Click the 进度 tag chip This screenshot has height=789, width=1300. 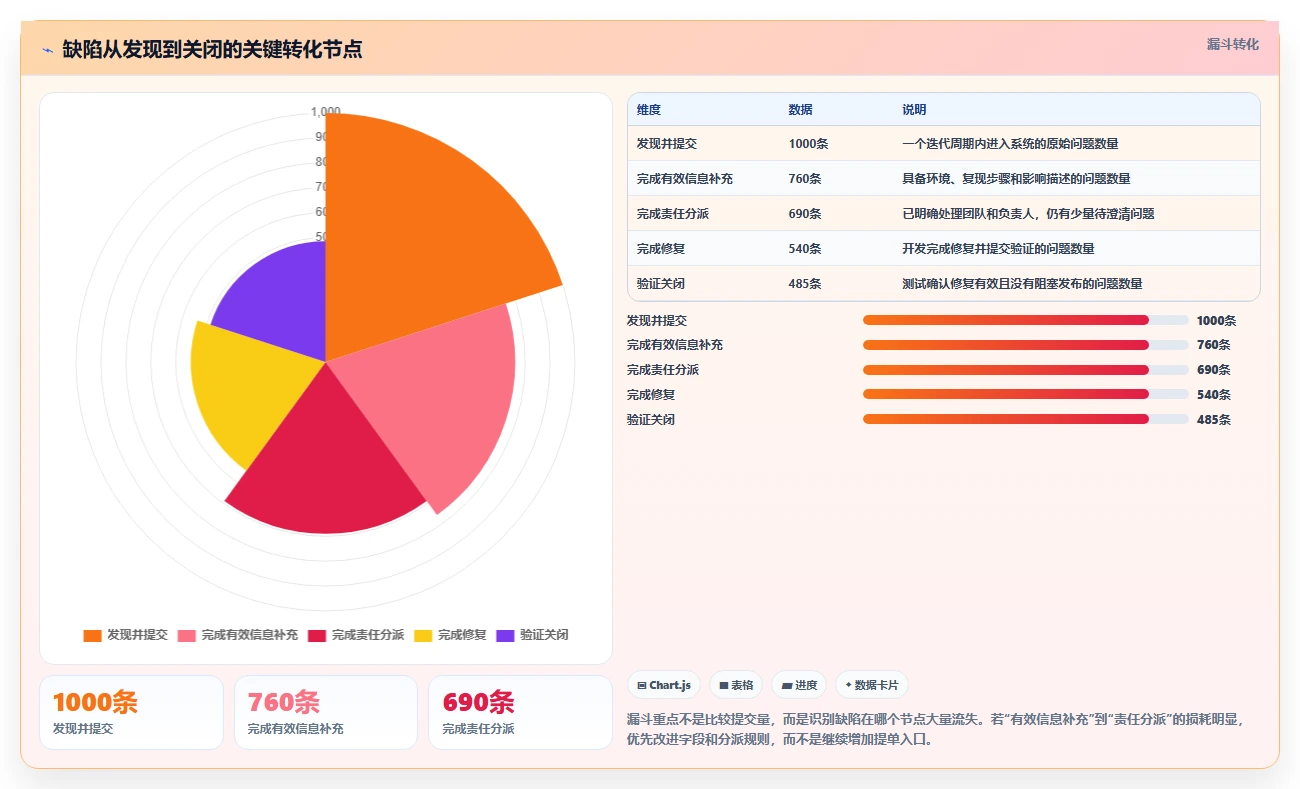[x=799, y=685]
